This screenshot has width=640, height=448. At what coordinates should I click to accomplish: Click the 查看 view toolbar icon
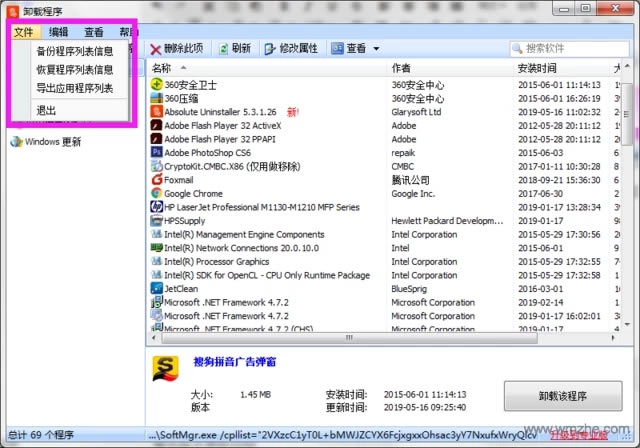[337, 49]
